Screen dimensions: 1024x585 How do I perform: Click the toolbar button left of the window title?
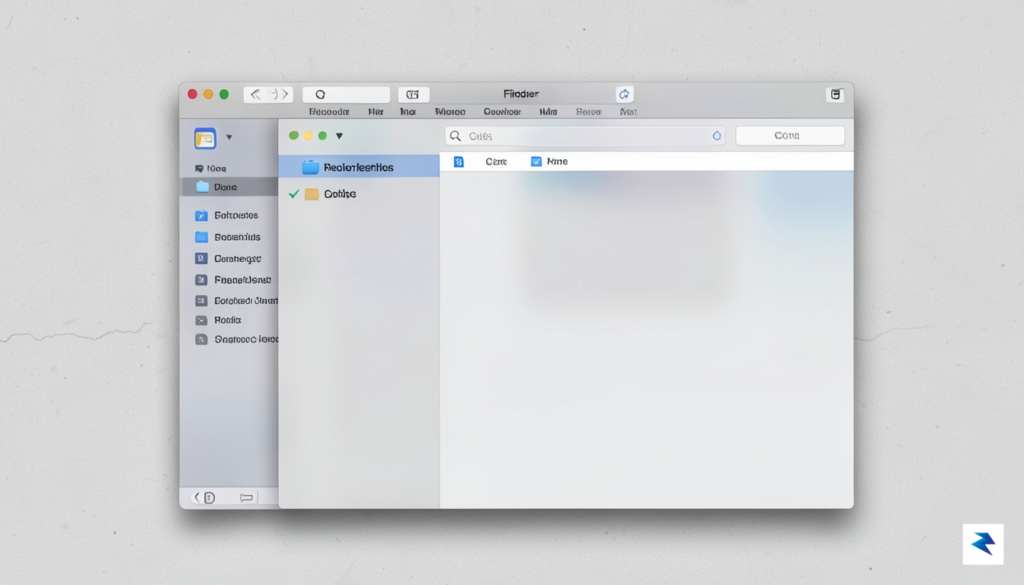(413, 95)
